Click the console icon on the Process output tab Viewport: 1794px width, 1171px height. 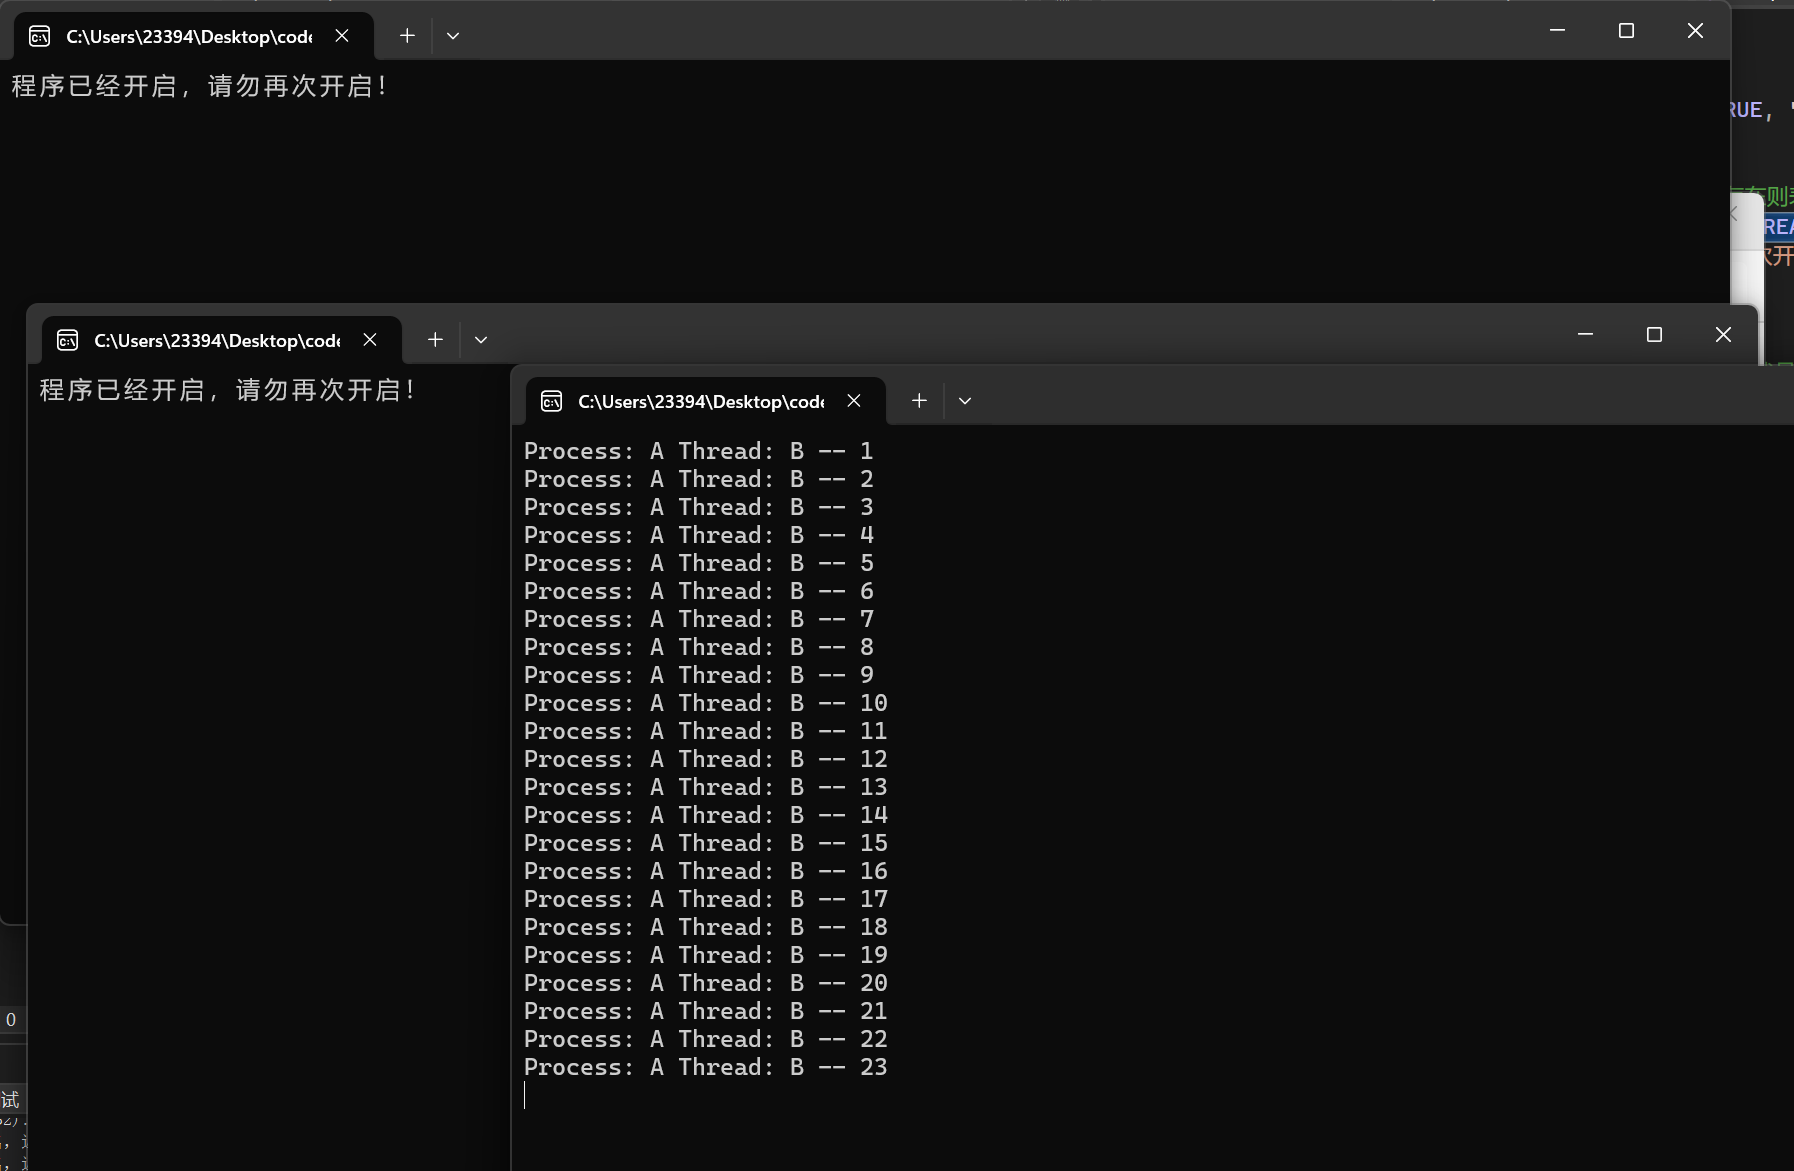[552, 401]
